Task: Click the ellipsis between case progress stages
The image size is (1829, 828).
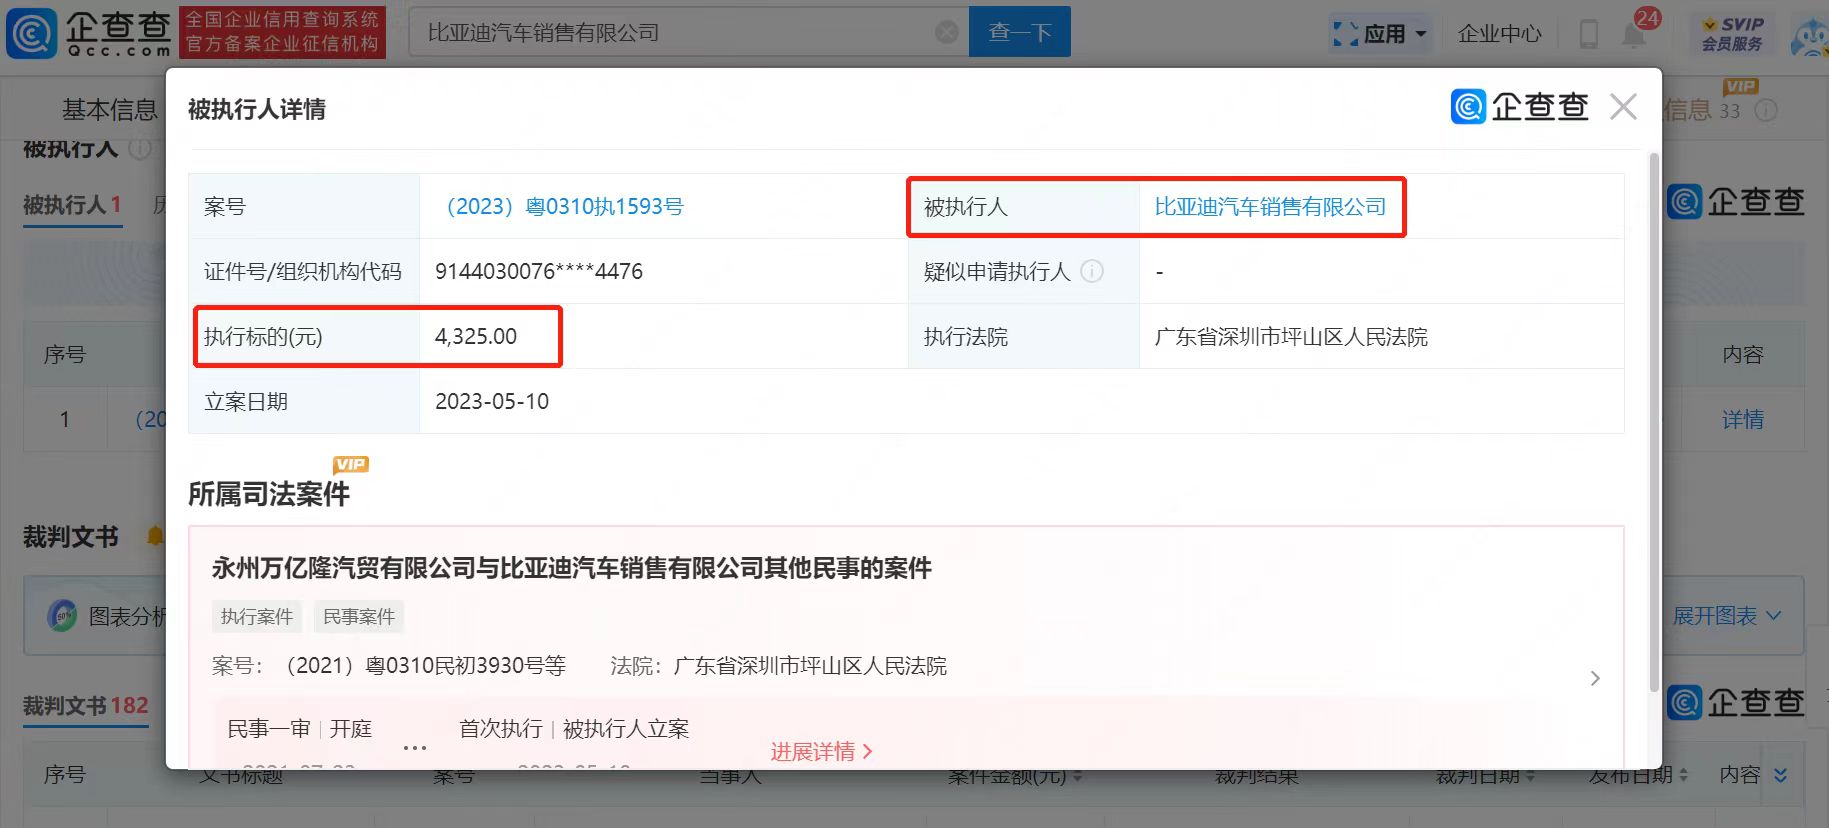Action: pos(415,747)
